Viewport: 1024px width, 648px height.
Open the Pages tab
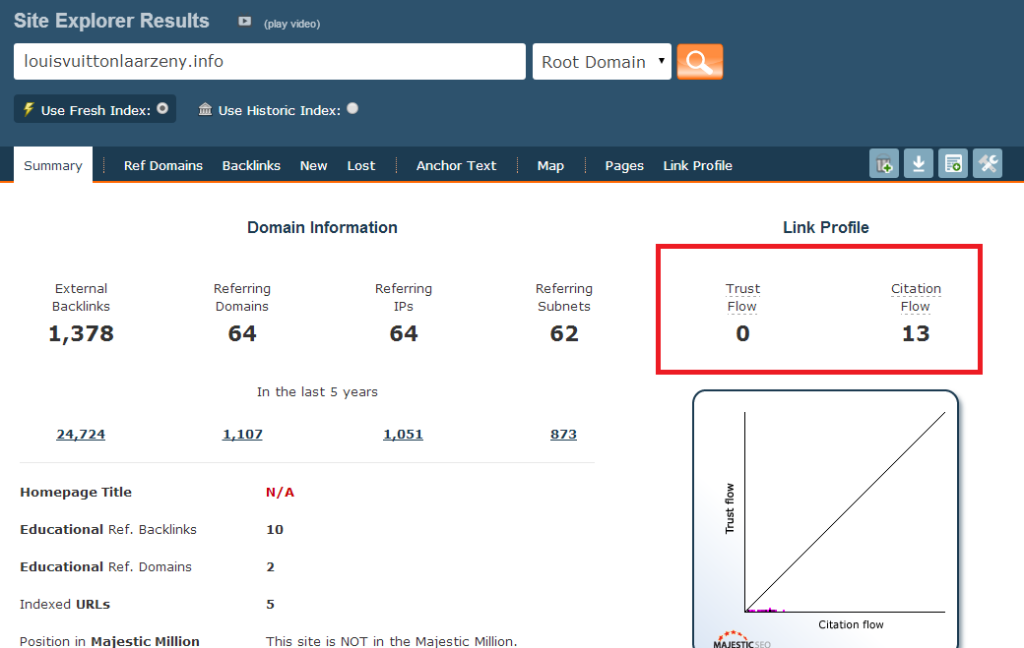click(x=624, y=165)
